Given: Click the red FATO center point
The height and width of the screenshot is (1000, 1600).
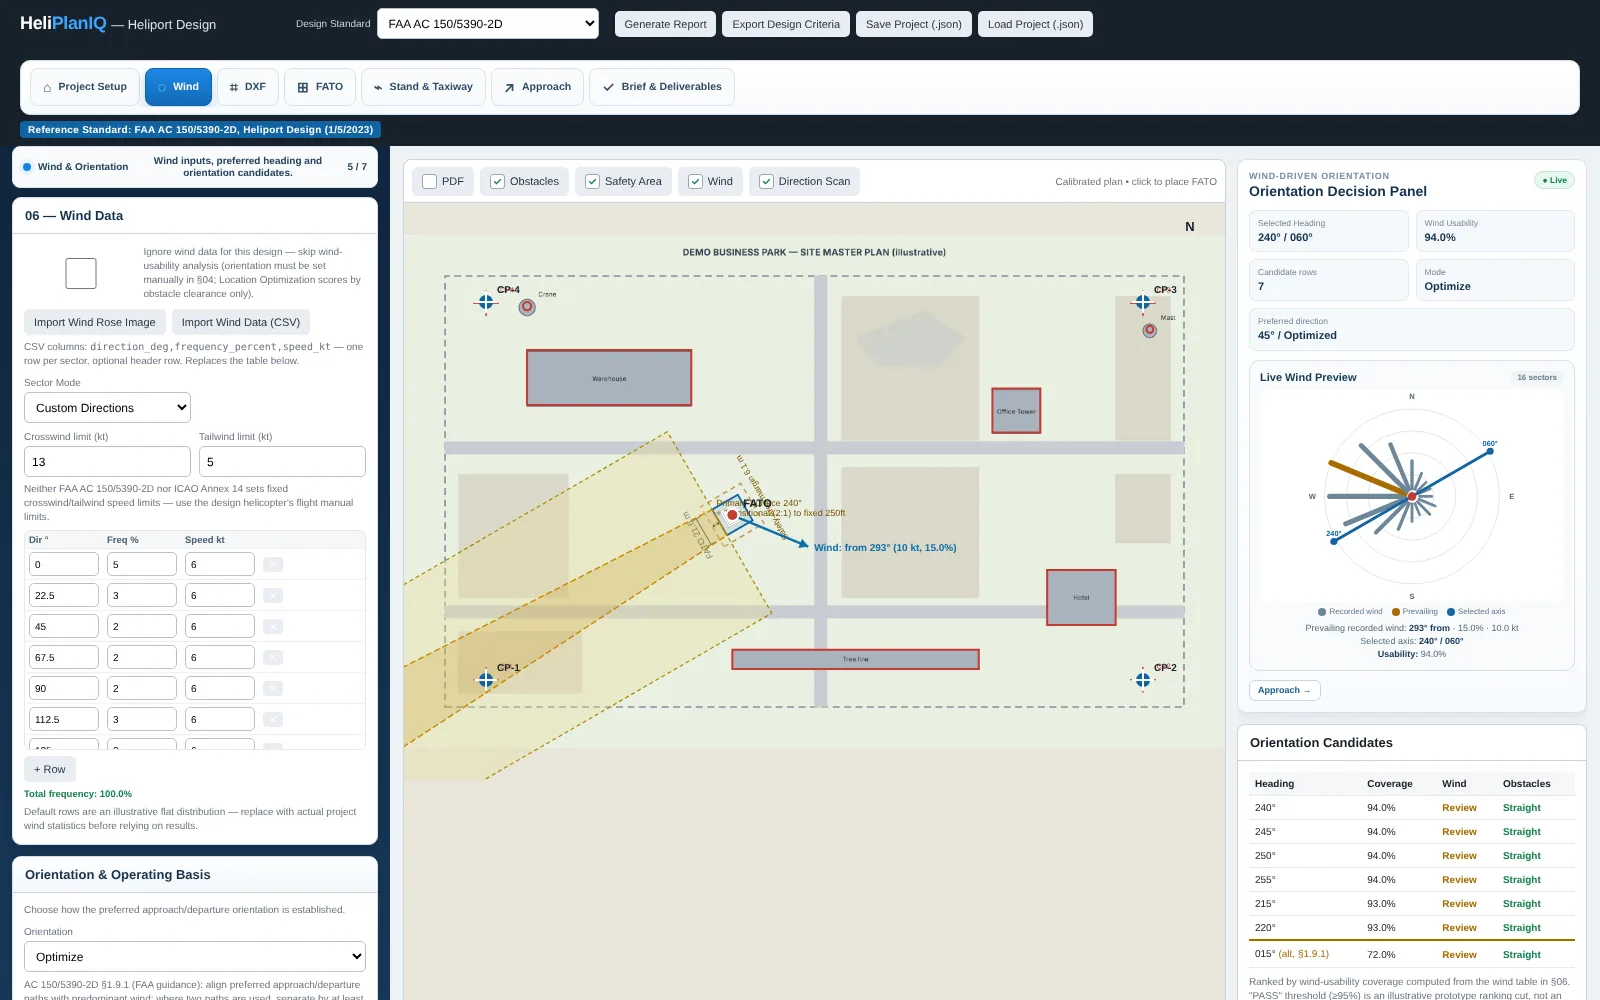Looking at the screenshot, I should (732, 515).
